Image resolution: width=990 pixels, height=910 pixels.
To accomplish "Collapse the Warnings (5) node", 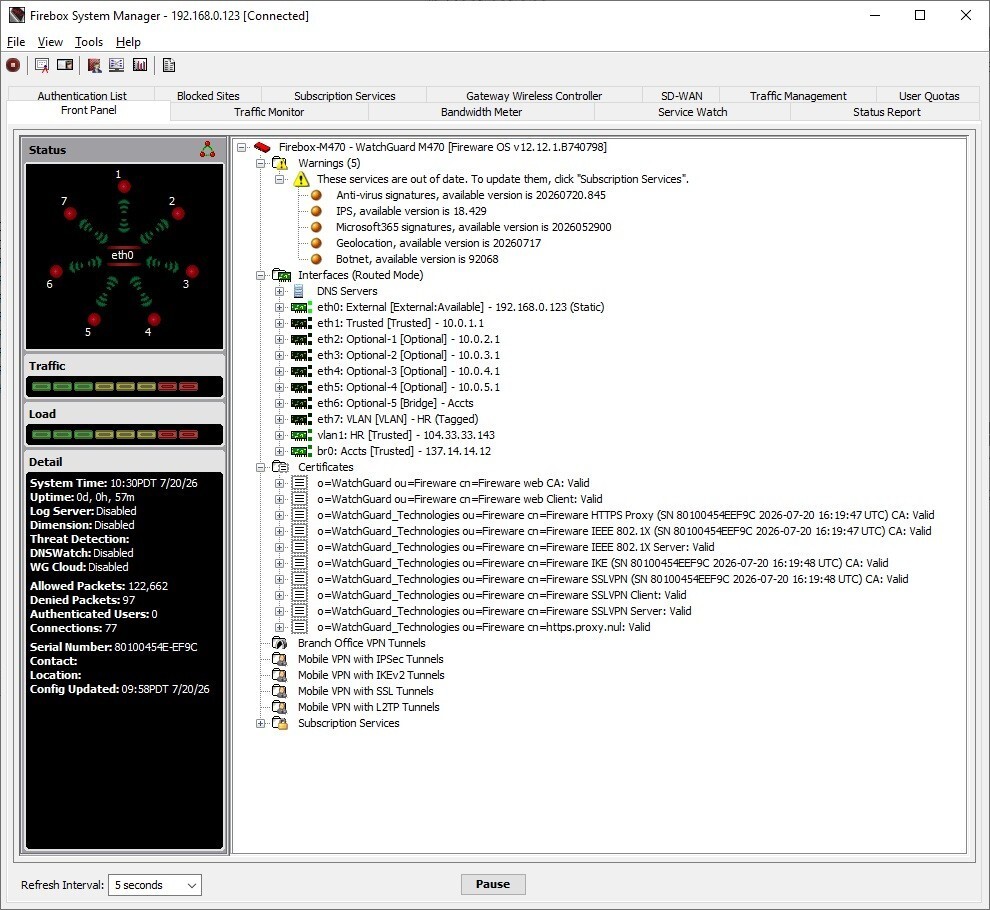I will click(x=260, y=163).
